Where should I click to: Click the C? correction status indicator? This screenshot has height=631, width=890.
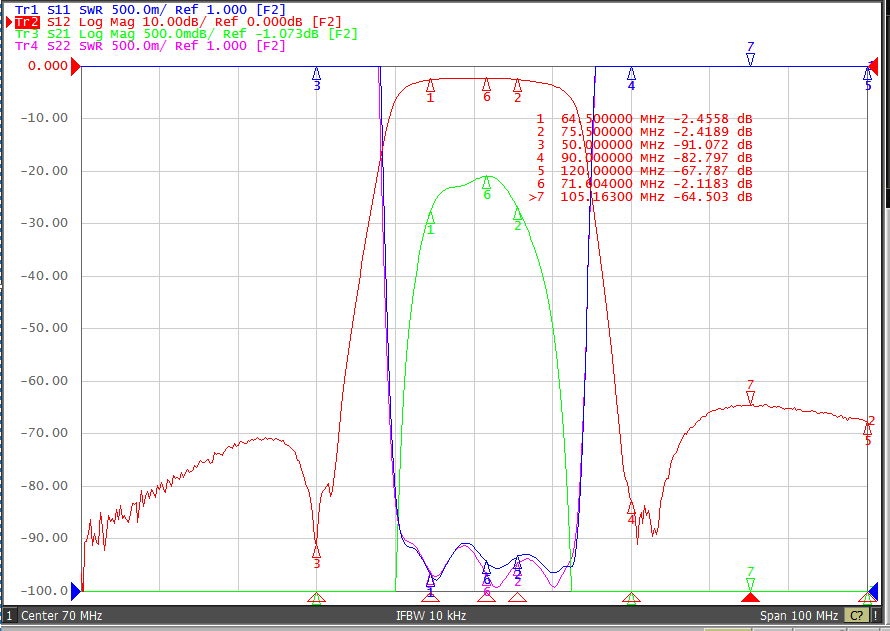coord(857,615)
